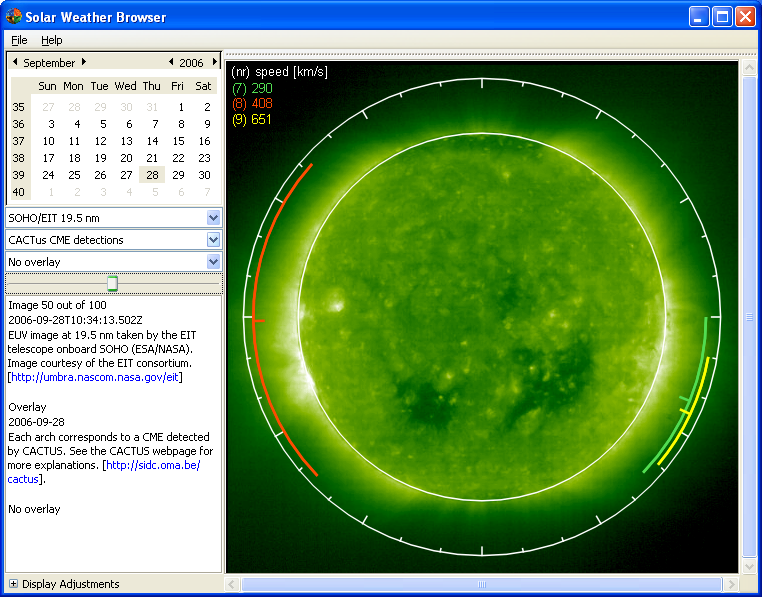
Task: Click the Solar Weather Browser title icon
Action: [x=14, y=17]
